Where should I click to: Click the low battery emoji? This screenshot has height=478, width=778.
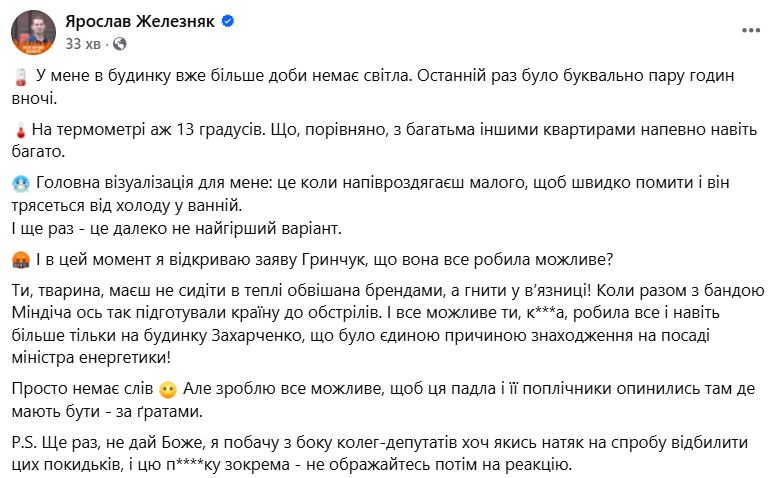[x=20, y=77]
